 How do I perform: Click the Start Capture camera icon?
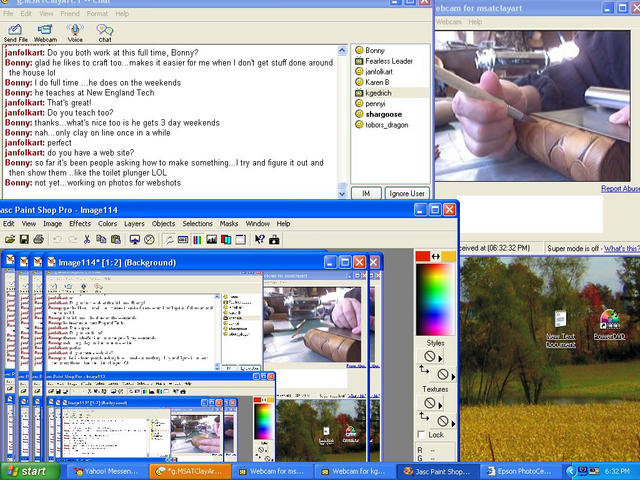pyautogui.click(x=274, y=240)
